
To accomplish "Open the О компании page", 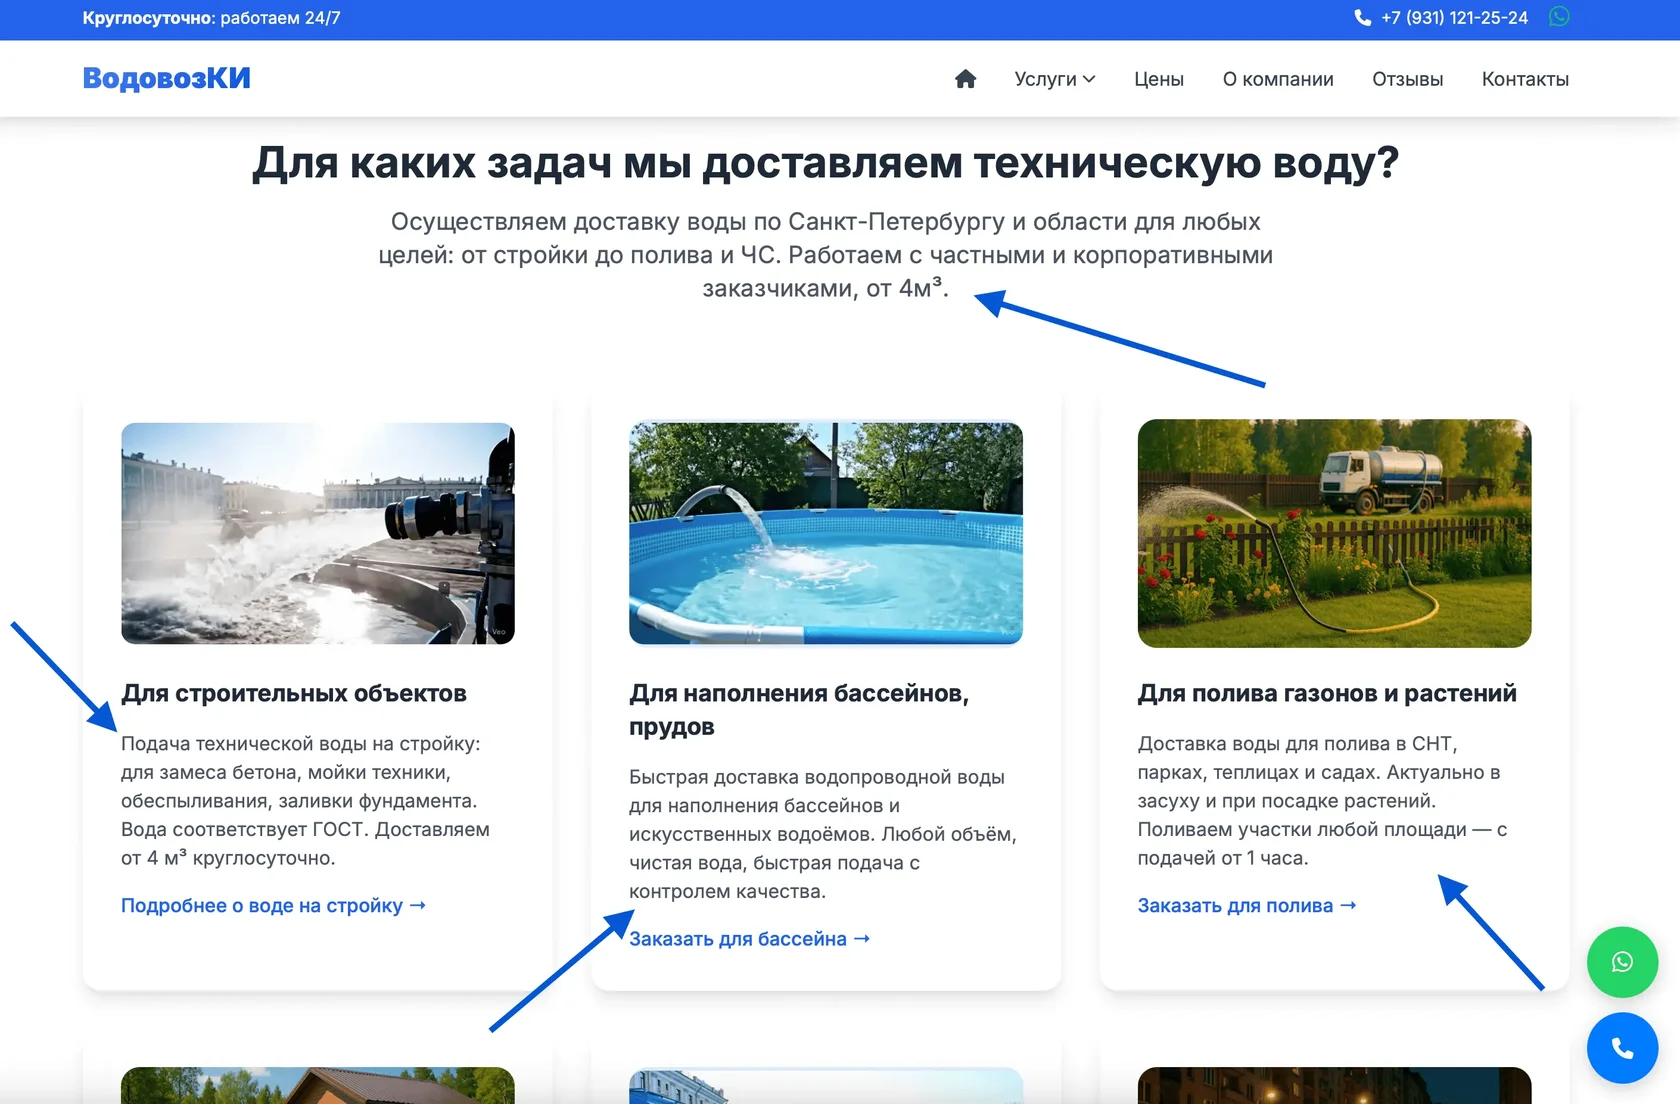I will (1277, 79).
